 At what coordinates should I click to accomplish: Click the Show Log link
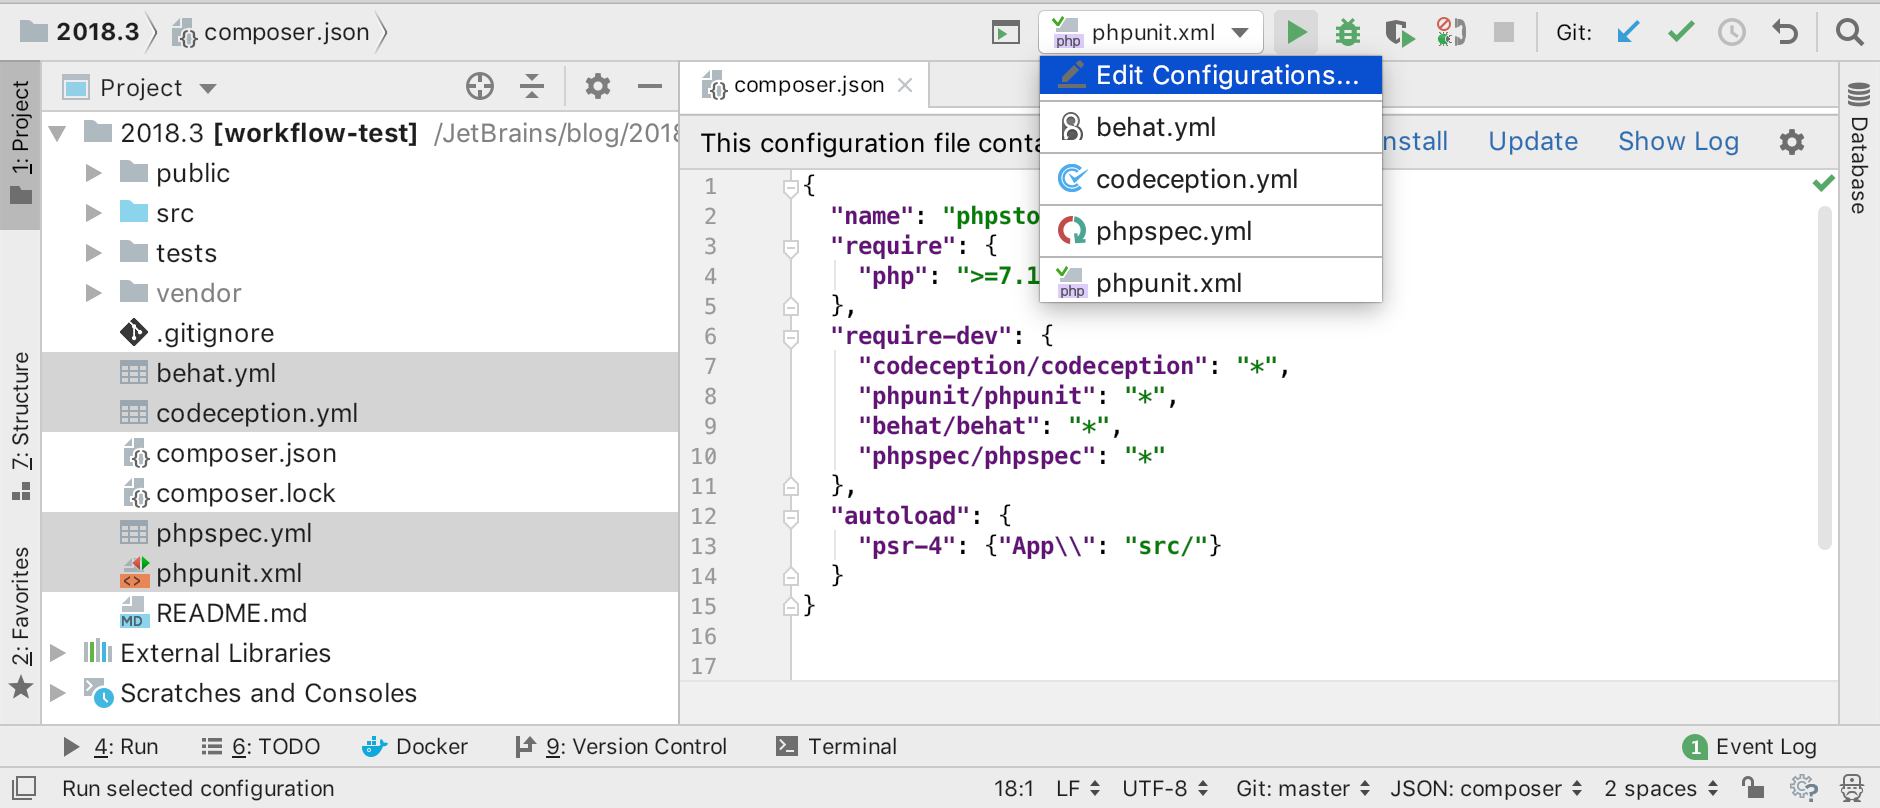pos(1678,142)
